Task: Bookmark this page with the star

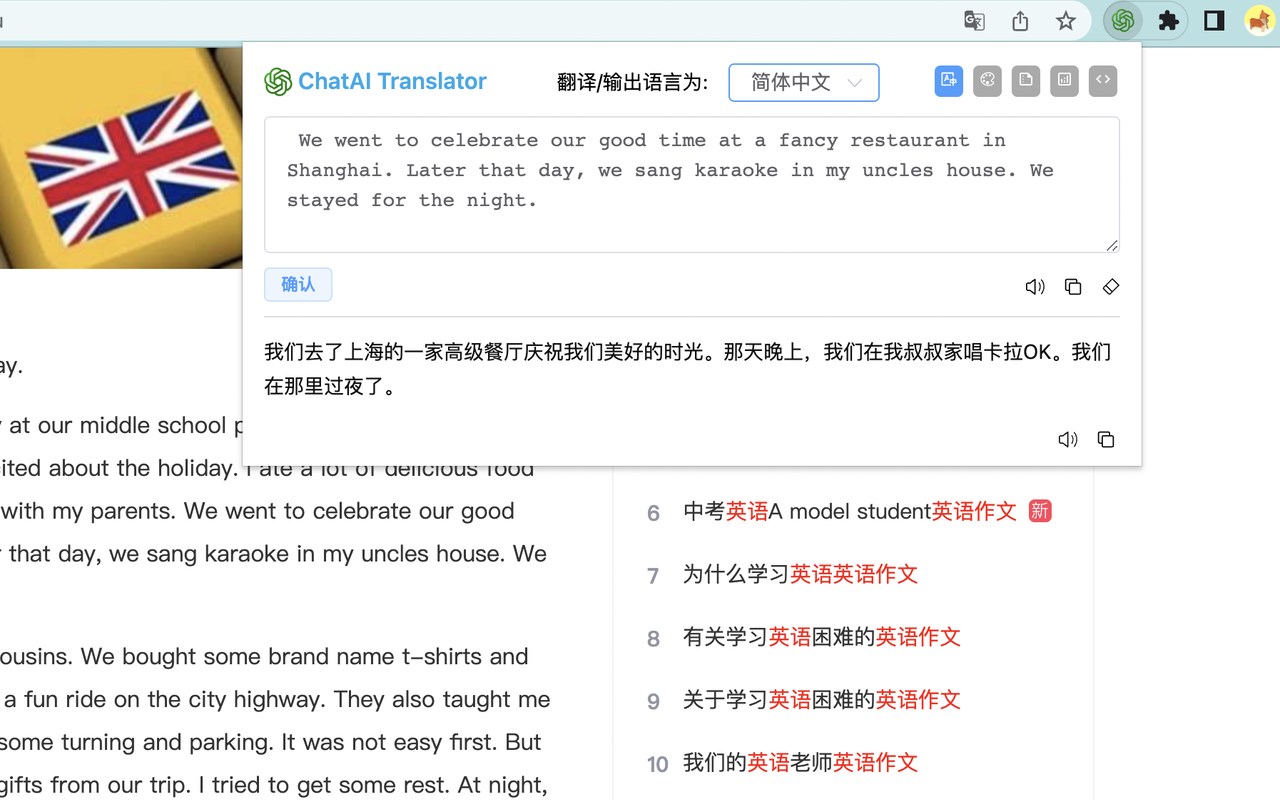Action: (x=1066, y=20)
